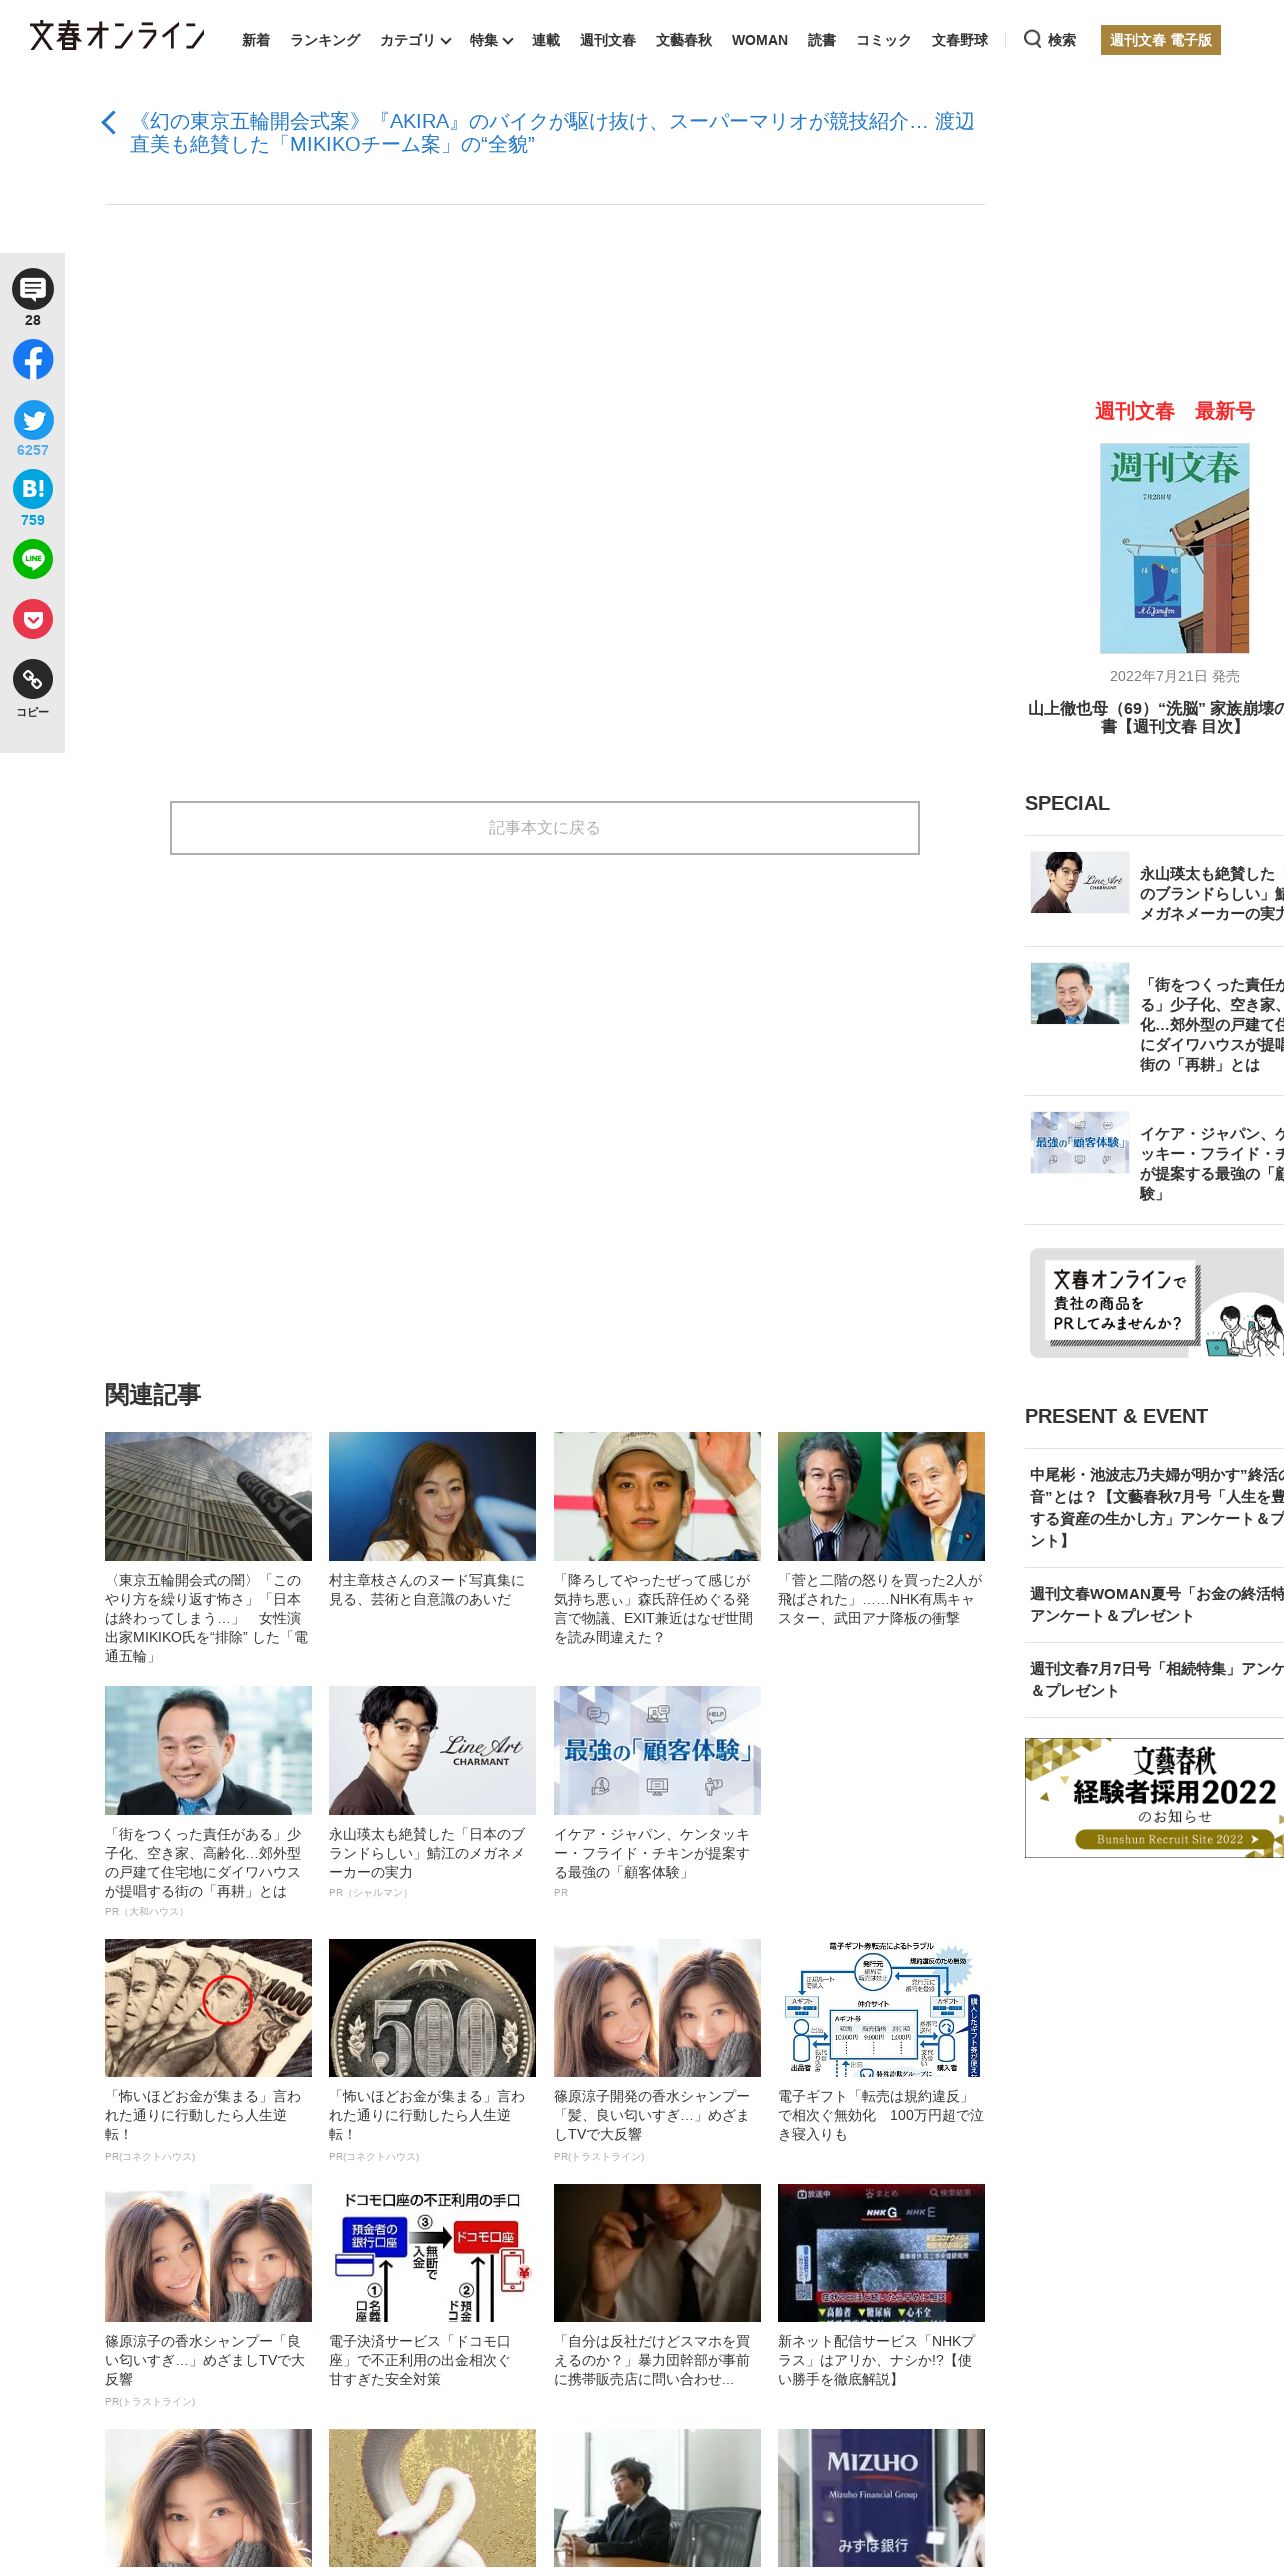This screenshot has width=1284, height=2568.
Task: Open the 菅と二階の怒り related article thumbnail
Action: 881,1496
